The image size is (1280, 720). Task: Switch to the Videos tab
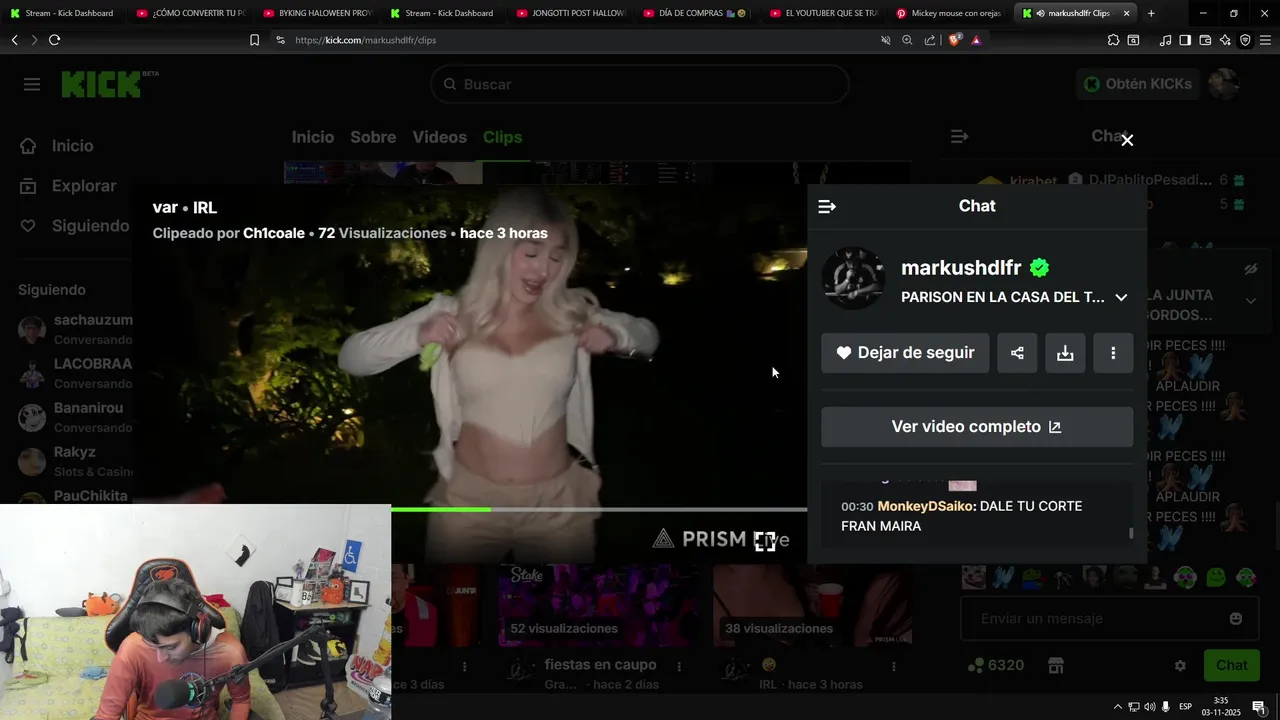tap(440, 137)
